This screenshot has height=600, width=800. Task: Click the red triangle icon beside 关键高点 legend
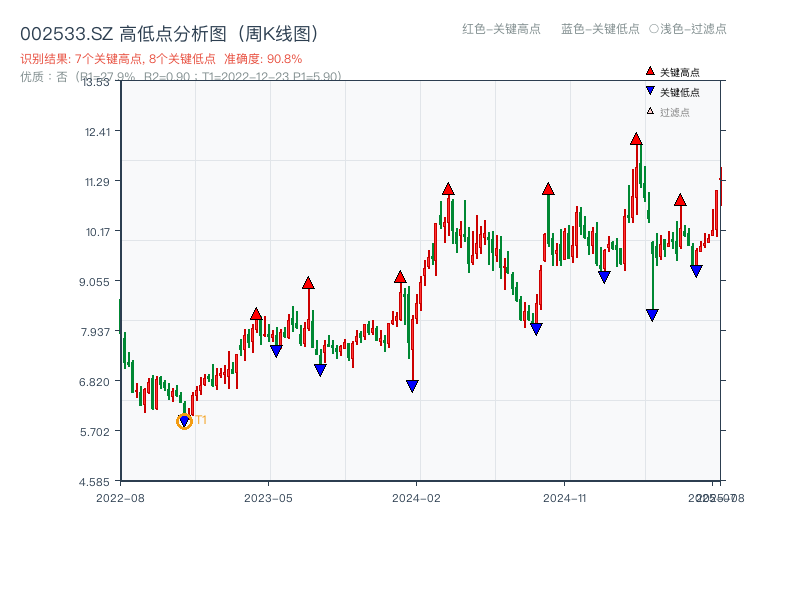click(650, 71)
